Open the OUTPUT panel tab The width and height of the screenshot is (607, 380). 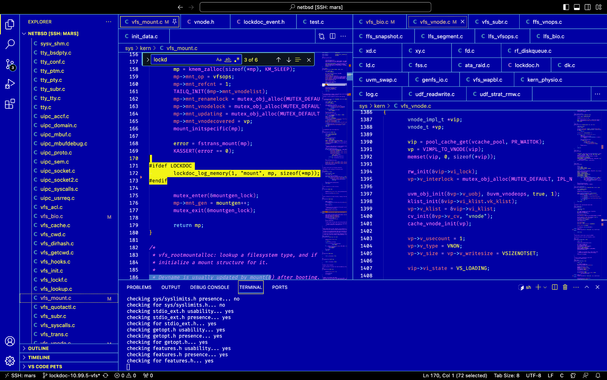click(171, 287)
